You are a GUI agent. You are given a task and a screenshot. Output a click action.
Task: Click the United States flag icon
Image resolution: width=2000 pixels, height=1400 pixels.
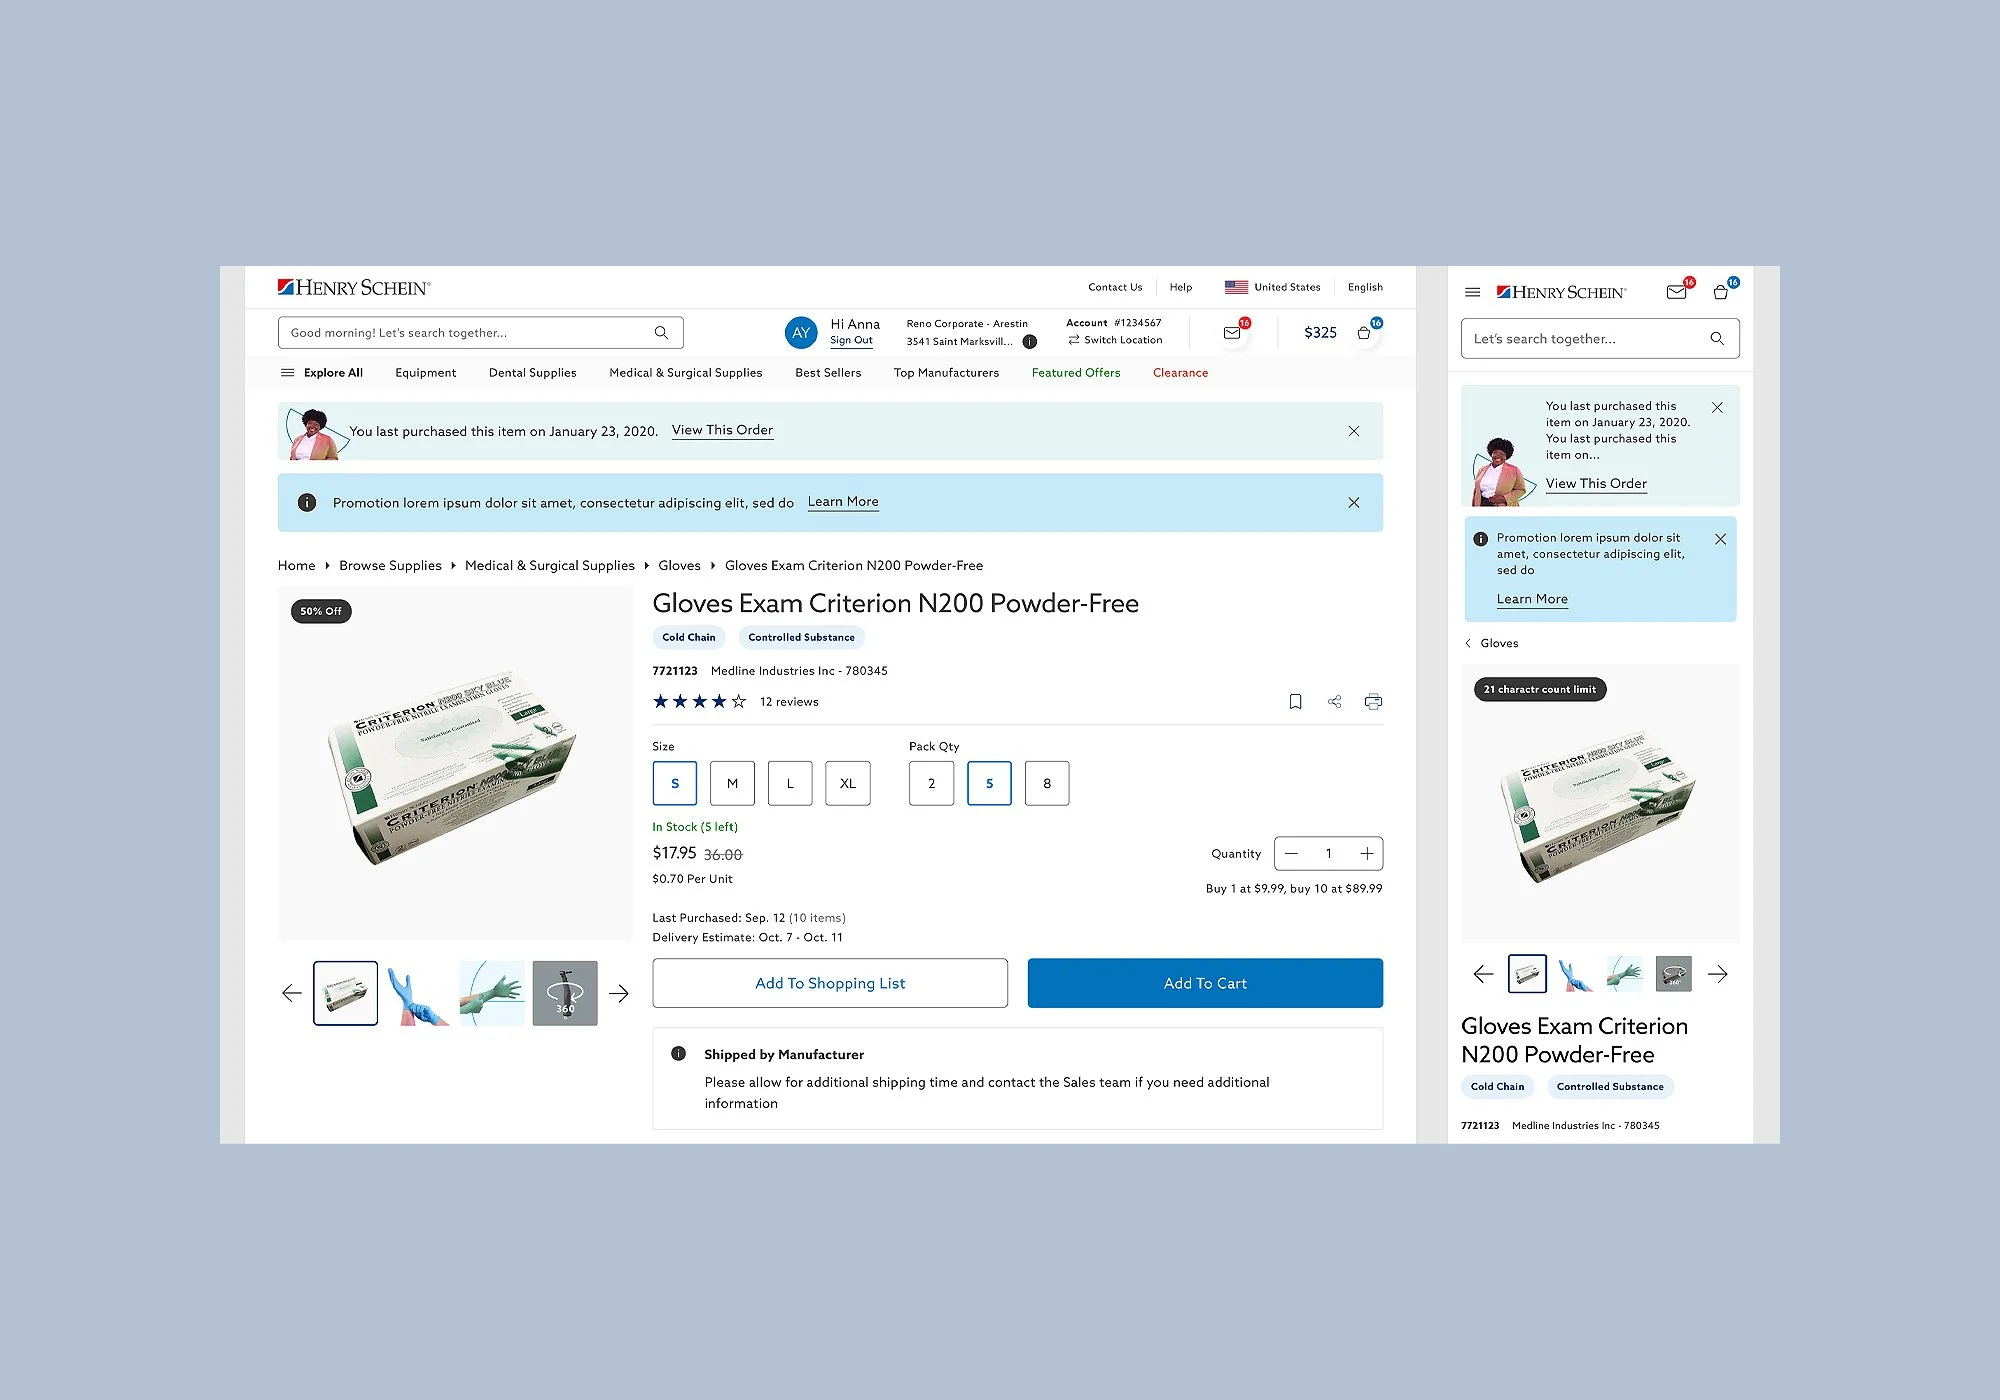[1236, 287]
